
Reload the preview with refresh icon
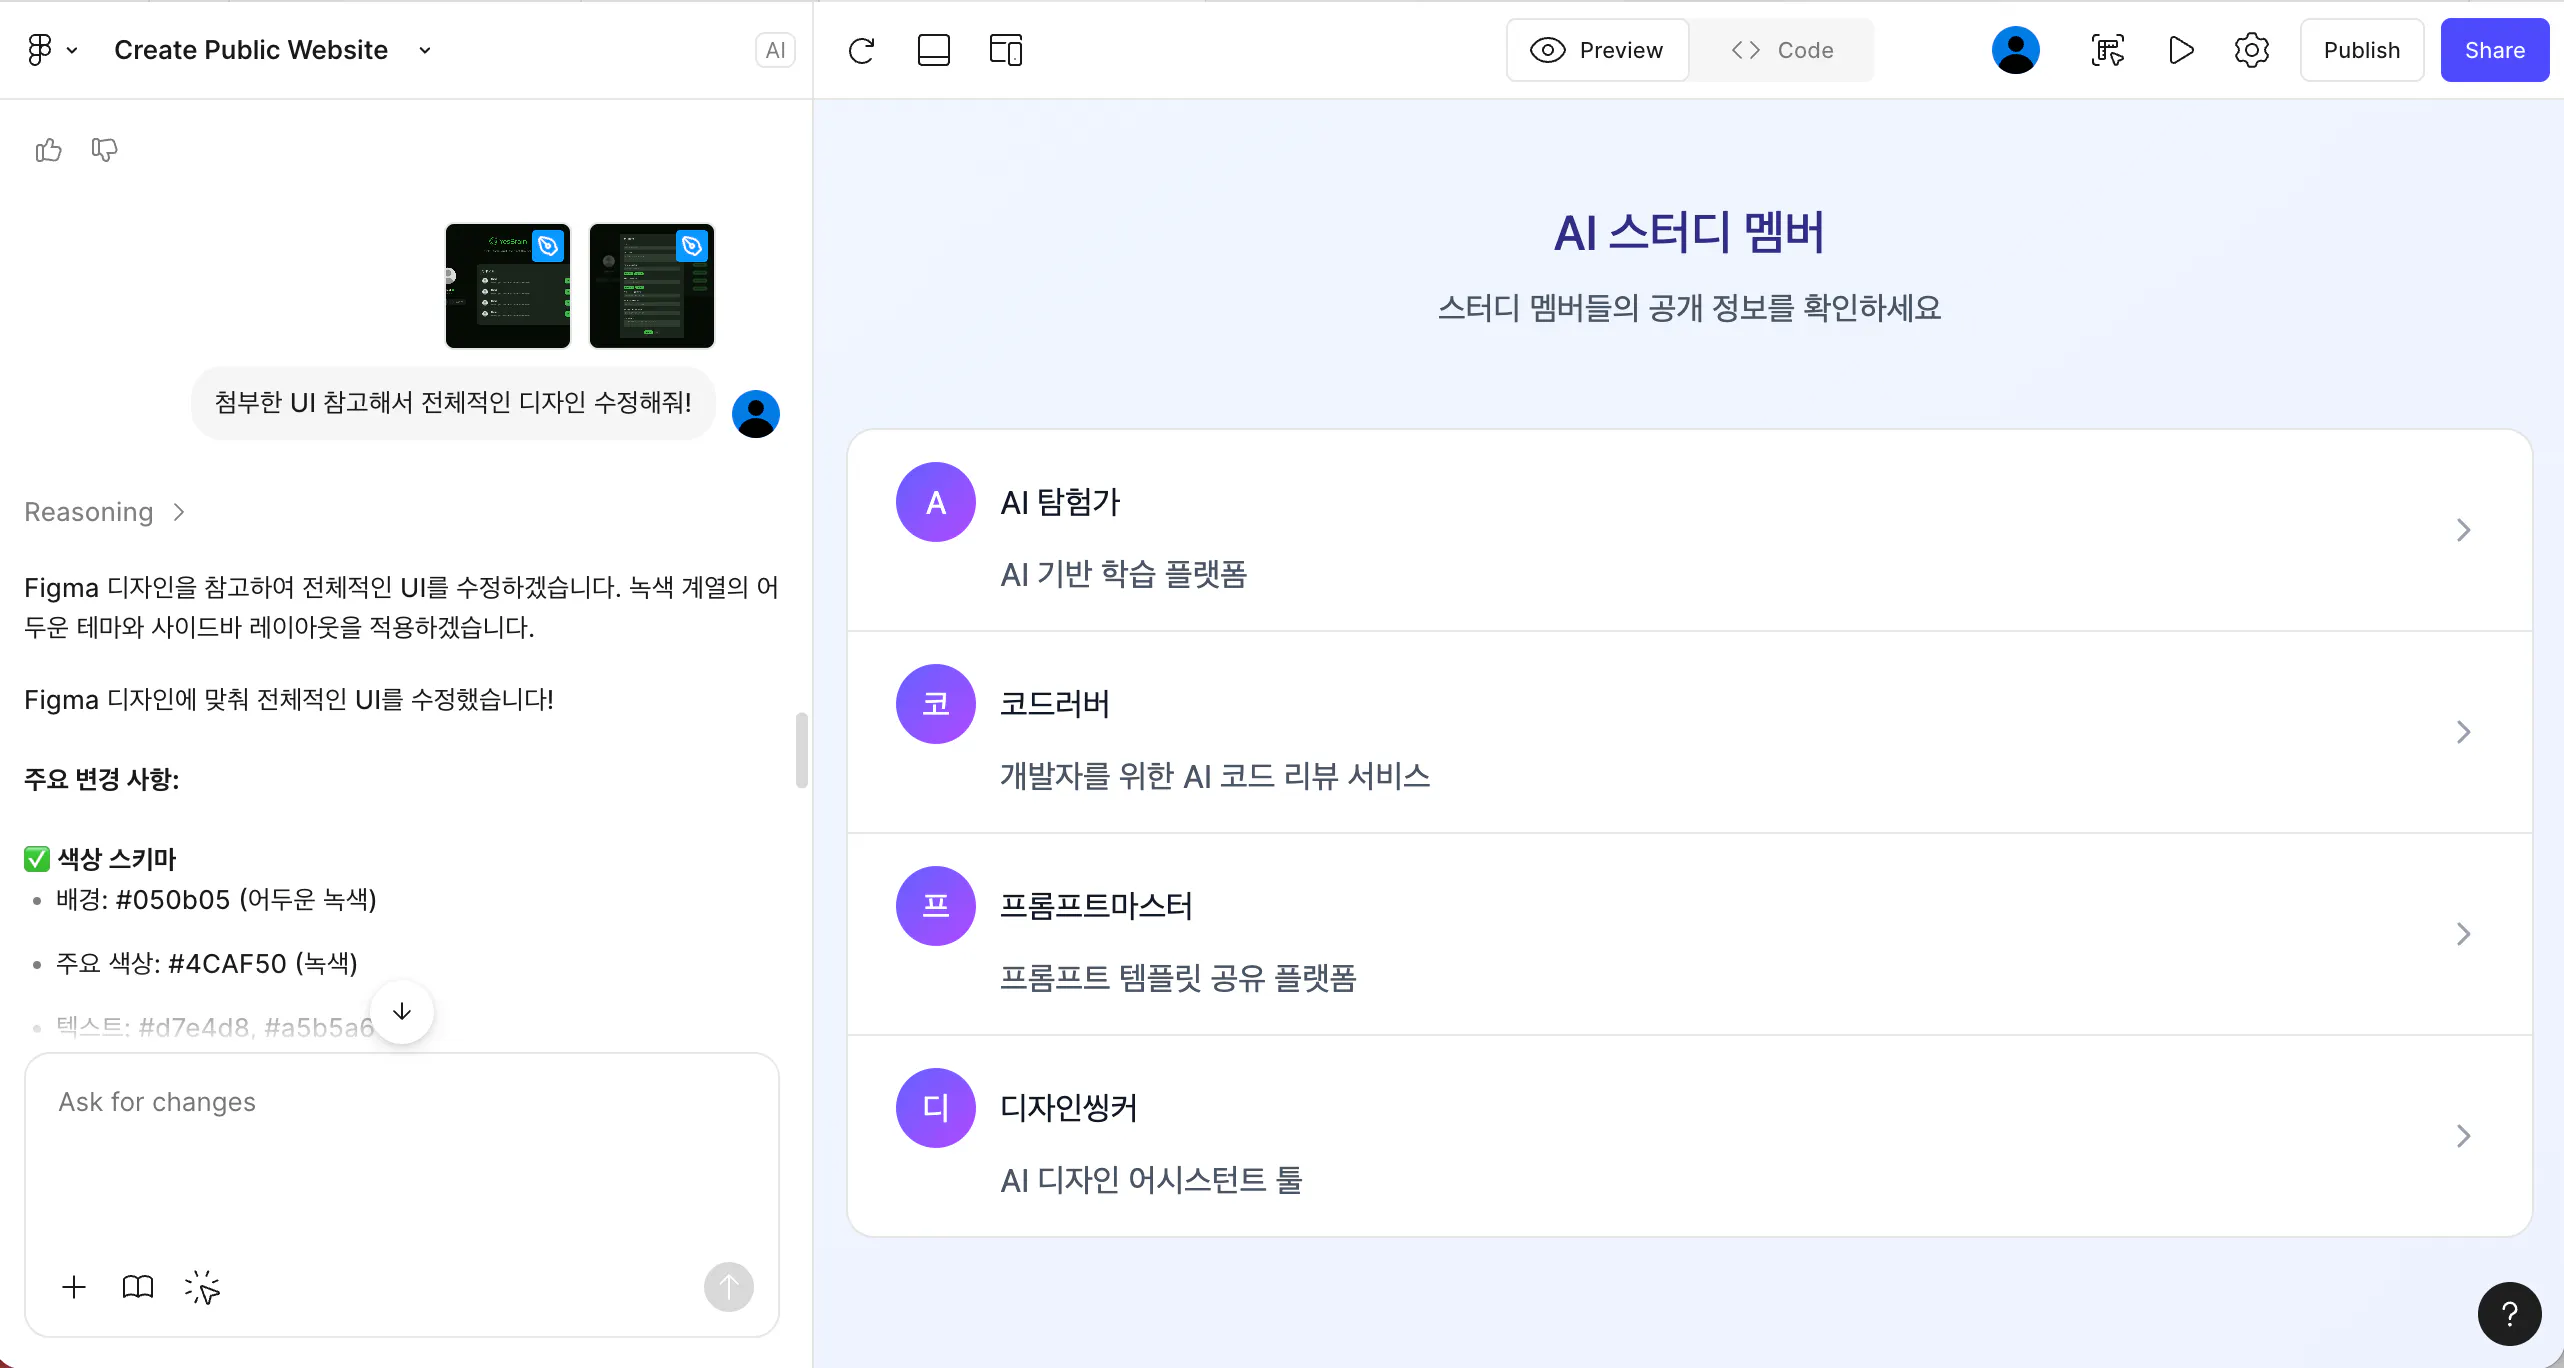(x=861, y=50)
